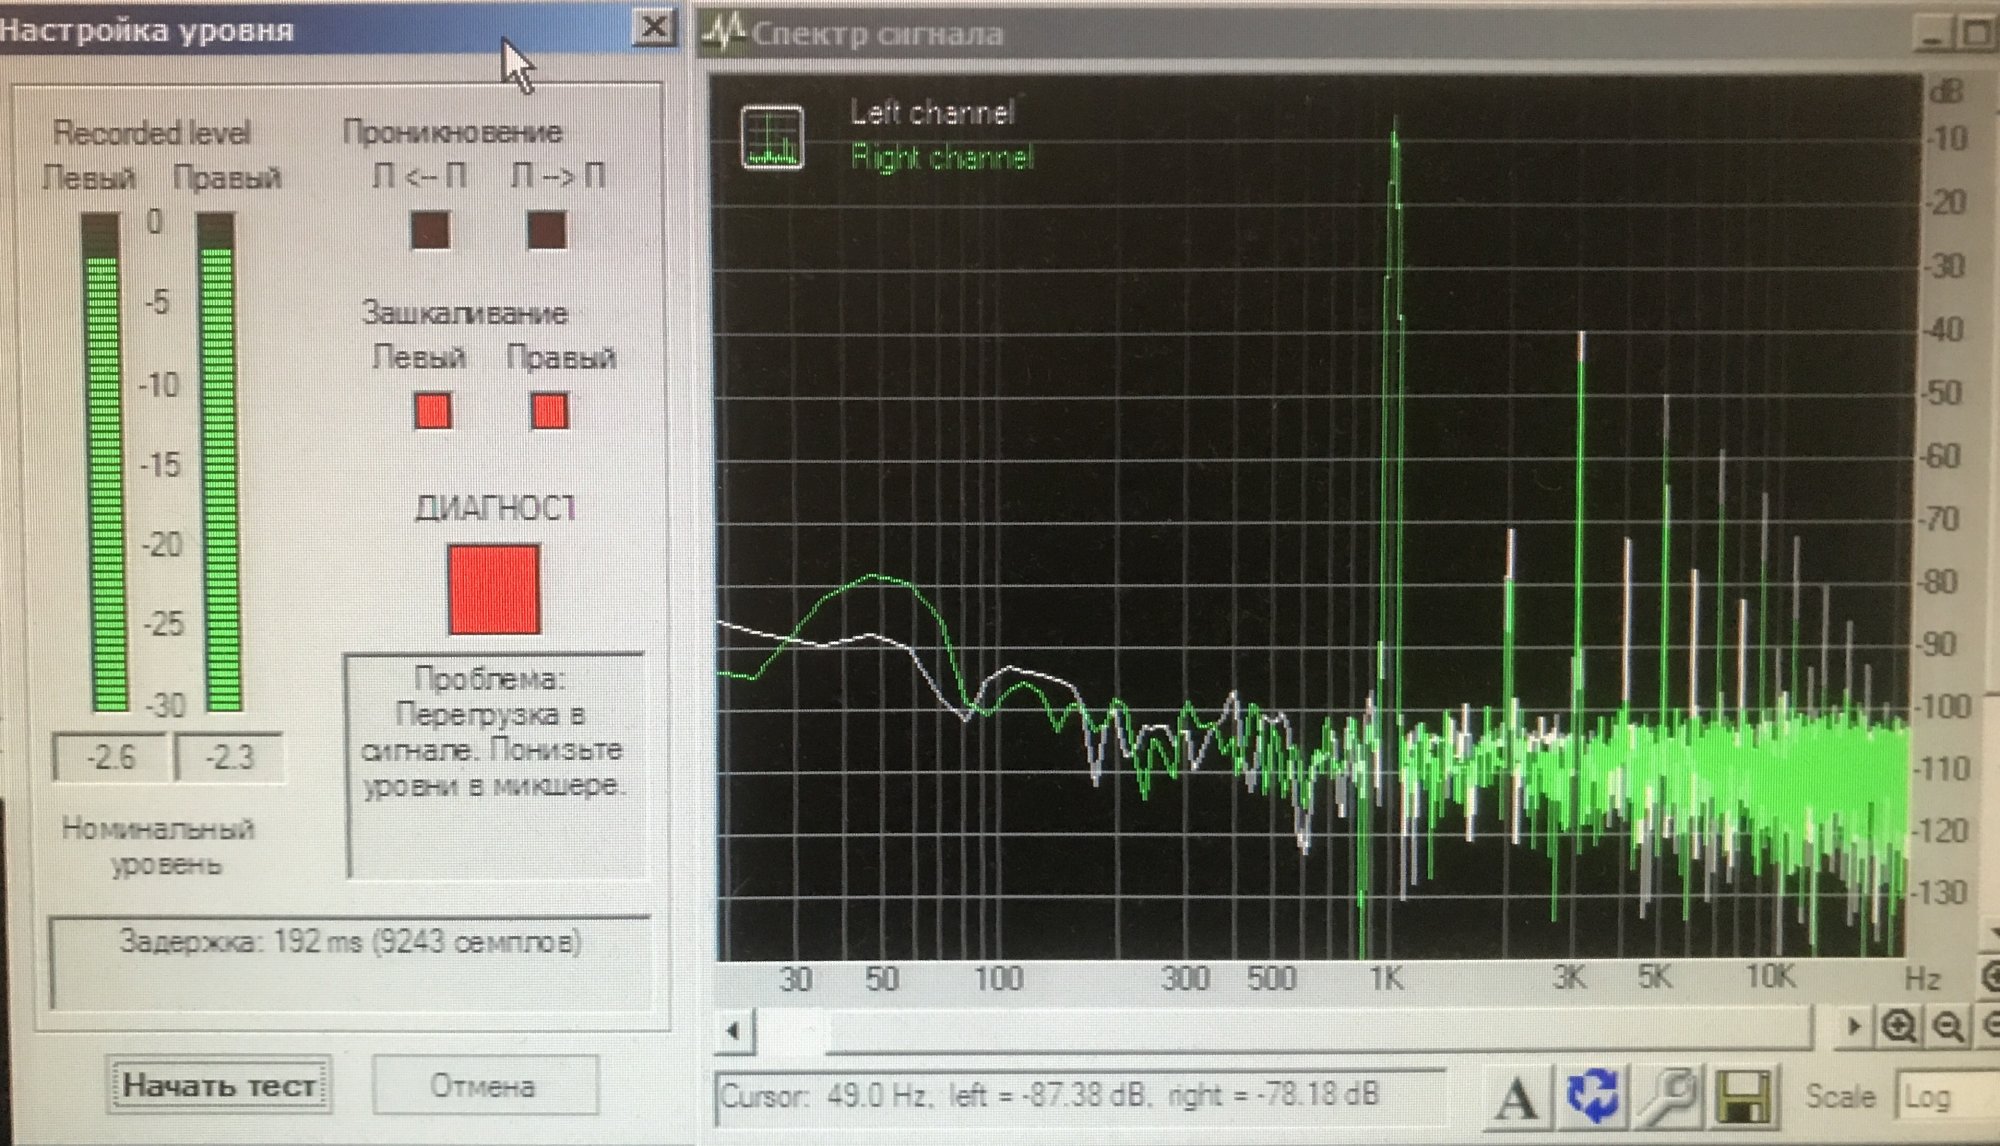The width and height of the screenshot is (2000, 1146).
Task: Close the Настройка уровня dialog
Action: (654, 27)
